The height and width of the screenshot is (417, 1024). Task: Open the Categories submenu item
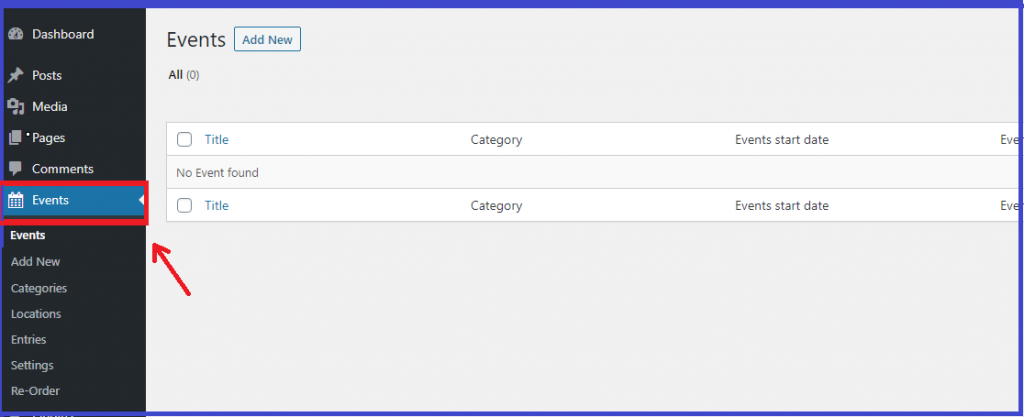pos(39,288)
